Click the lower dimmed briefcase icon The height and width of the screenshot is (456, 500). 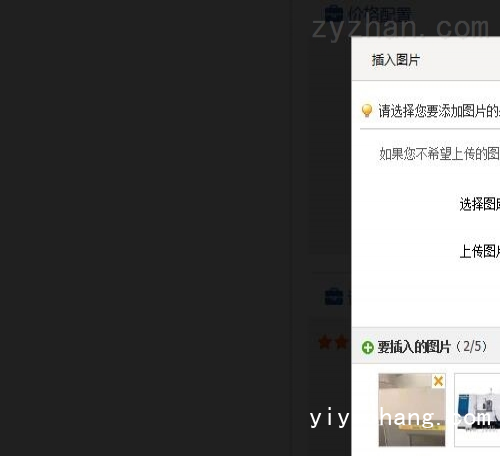pyautogui.click(x=334, y=296)
